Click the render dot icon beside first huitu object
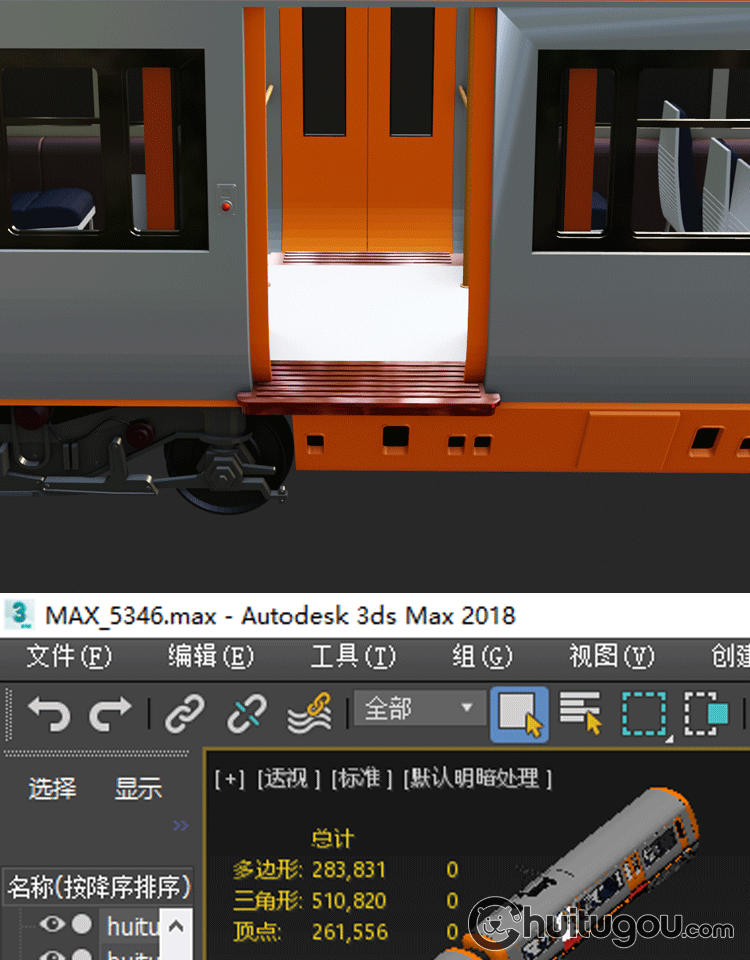The height and width of the screenshot is (960, 750). 82,924
